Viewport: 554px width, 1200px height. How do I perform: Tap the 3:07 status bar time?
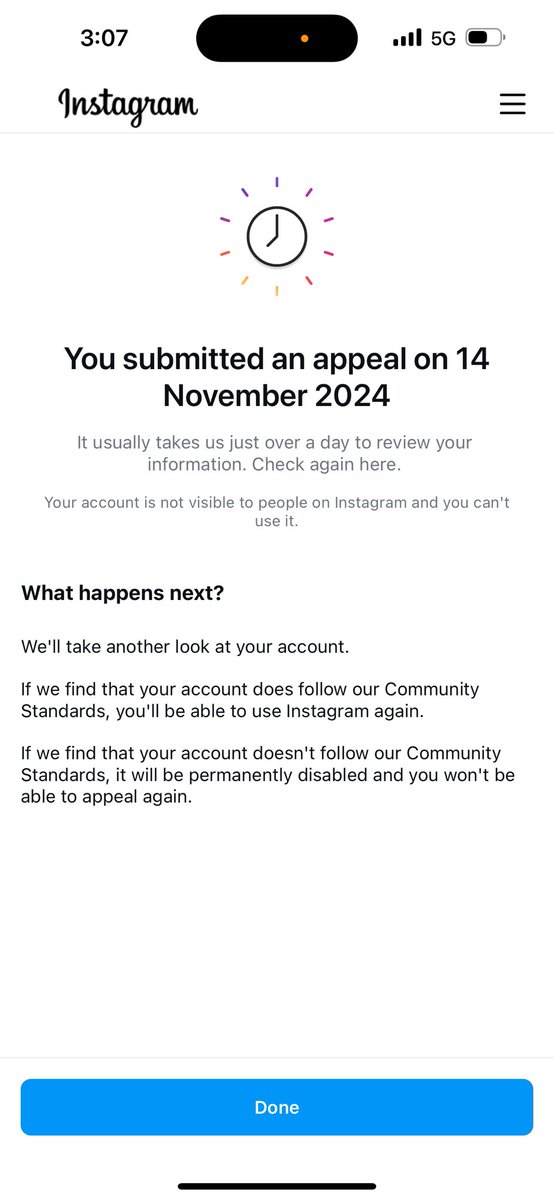point(104,38)
